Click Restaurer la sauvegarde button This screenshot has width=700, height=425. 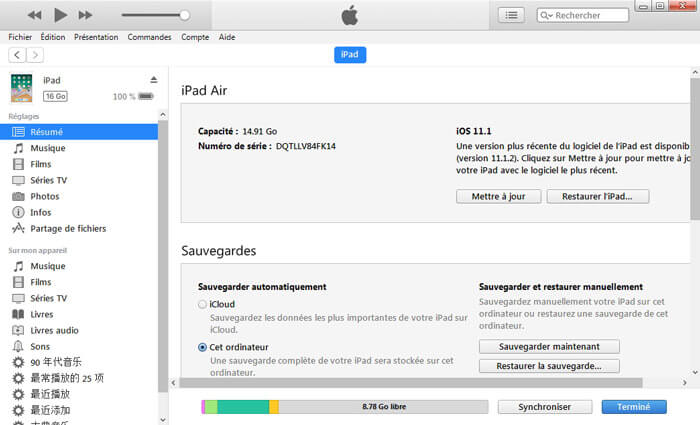click(549, 366)
